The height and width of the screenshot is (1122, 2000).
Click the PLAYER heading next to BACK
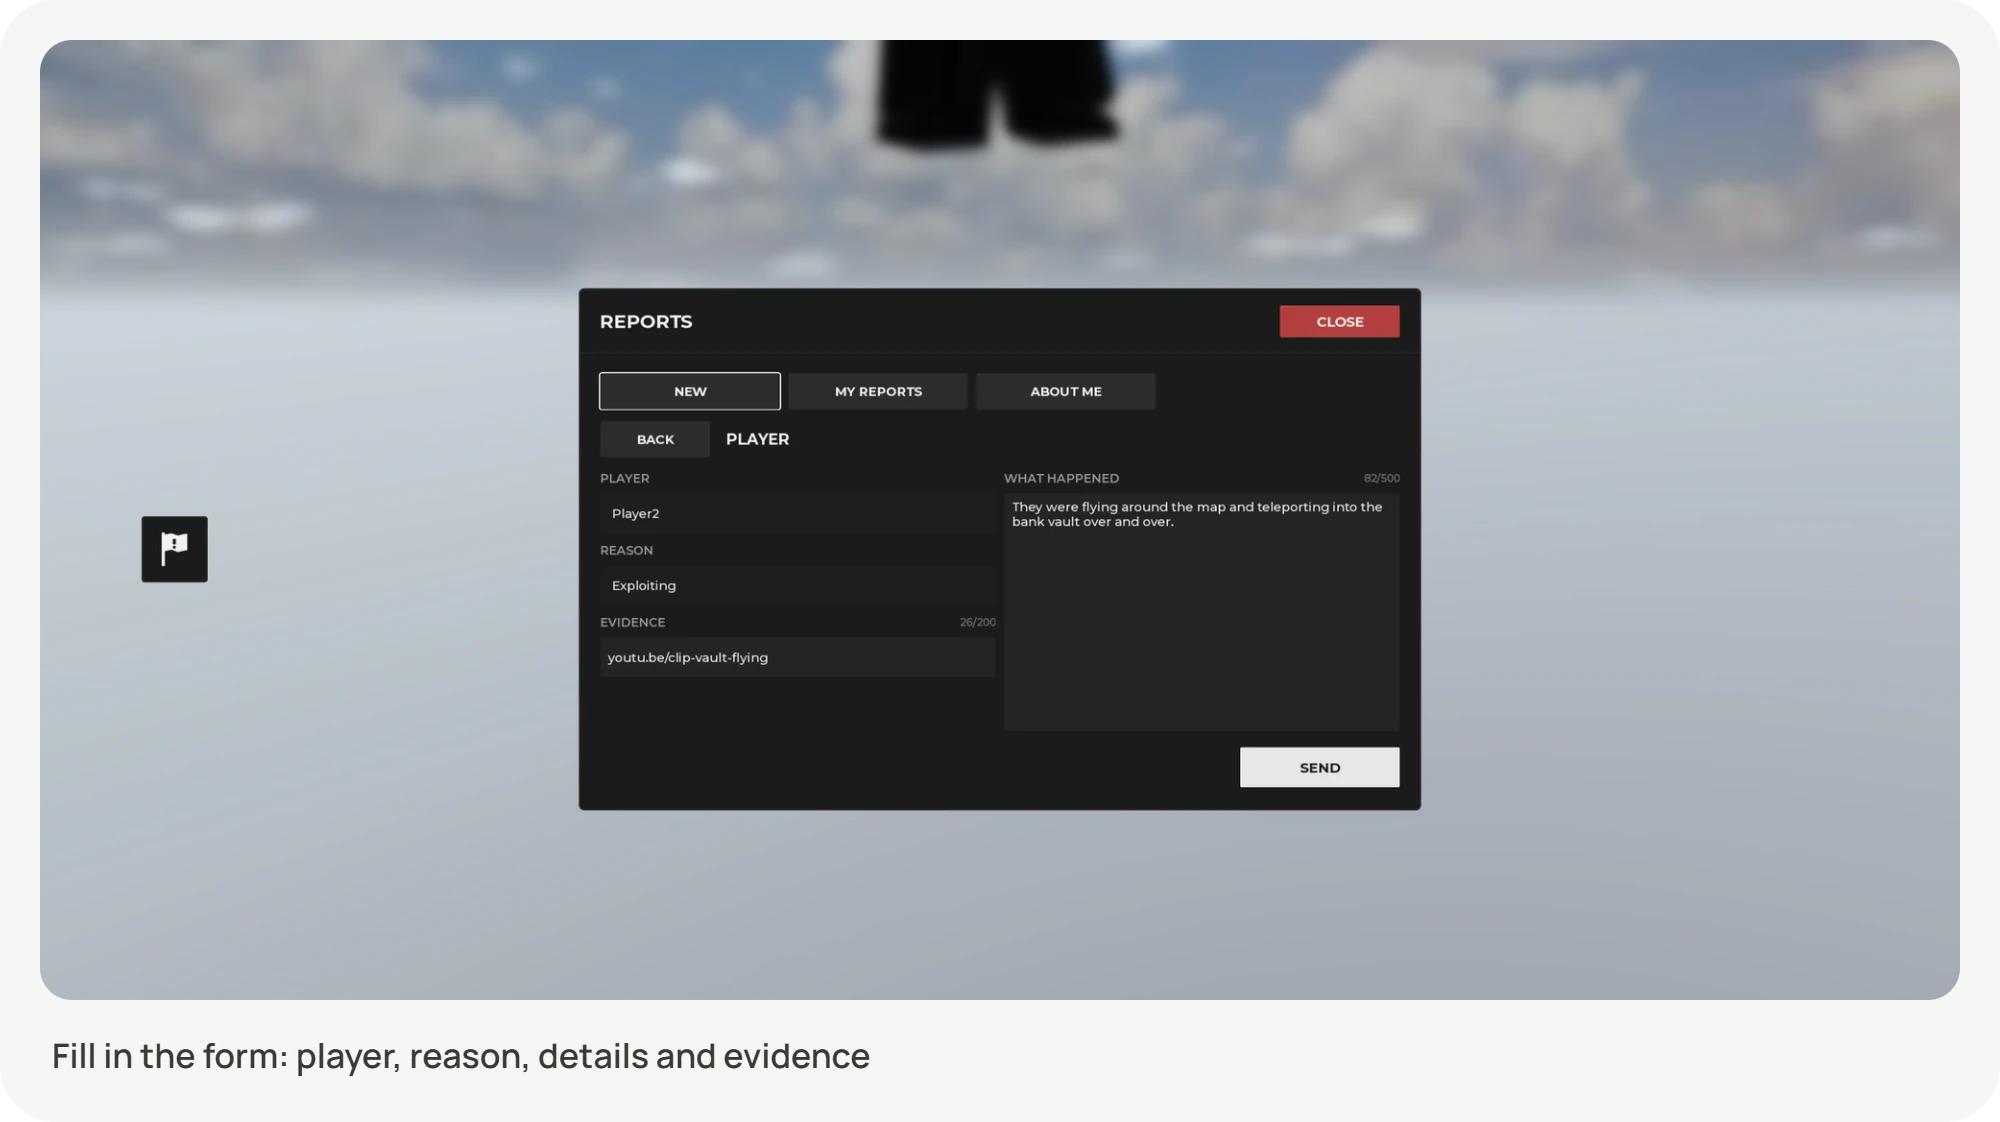[757, 439]
